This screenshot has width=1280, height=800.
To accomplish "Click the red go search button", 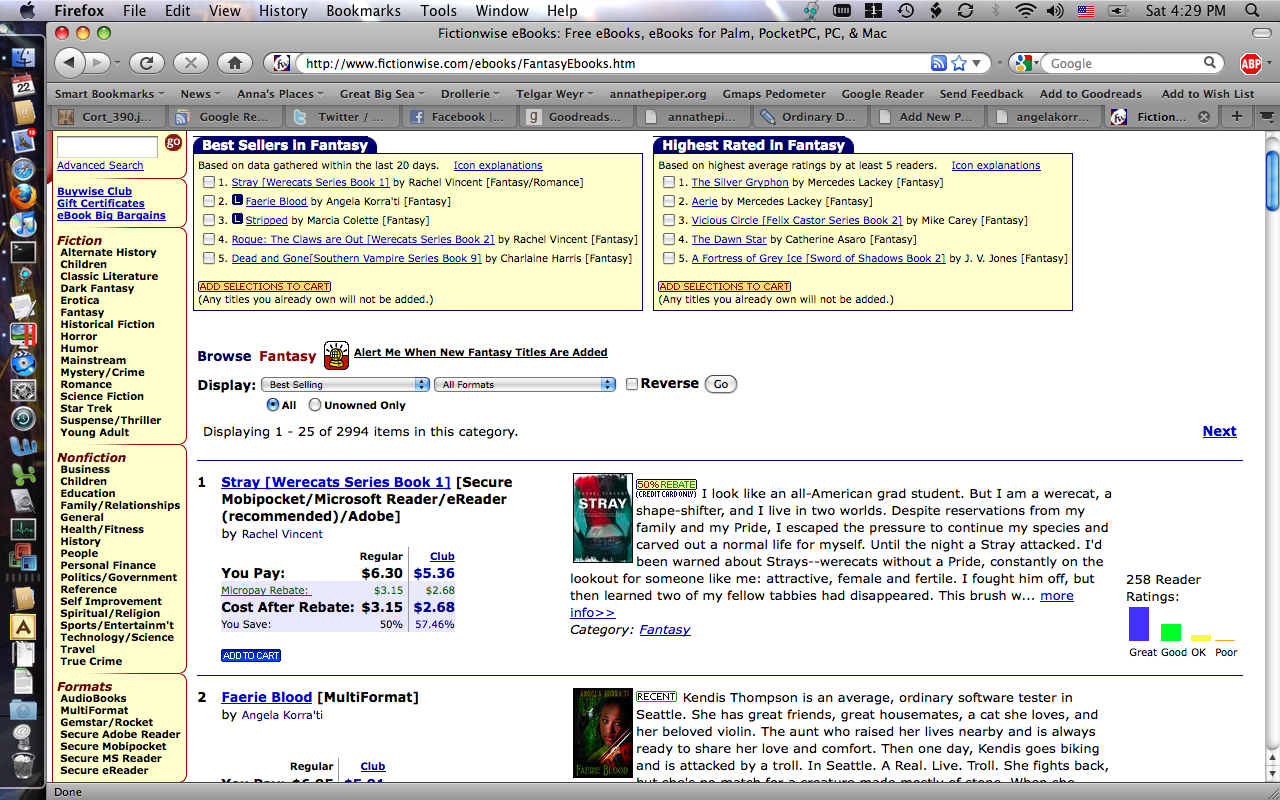I will pos(173,143).
